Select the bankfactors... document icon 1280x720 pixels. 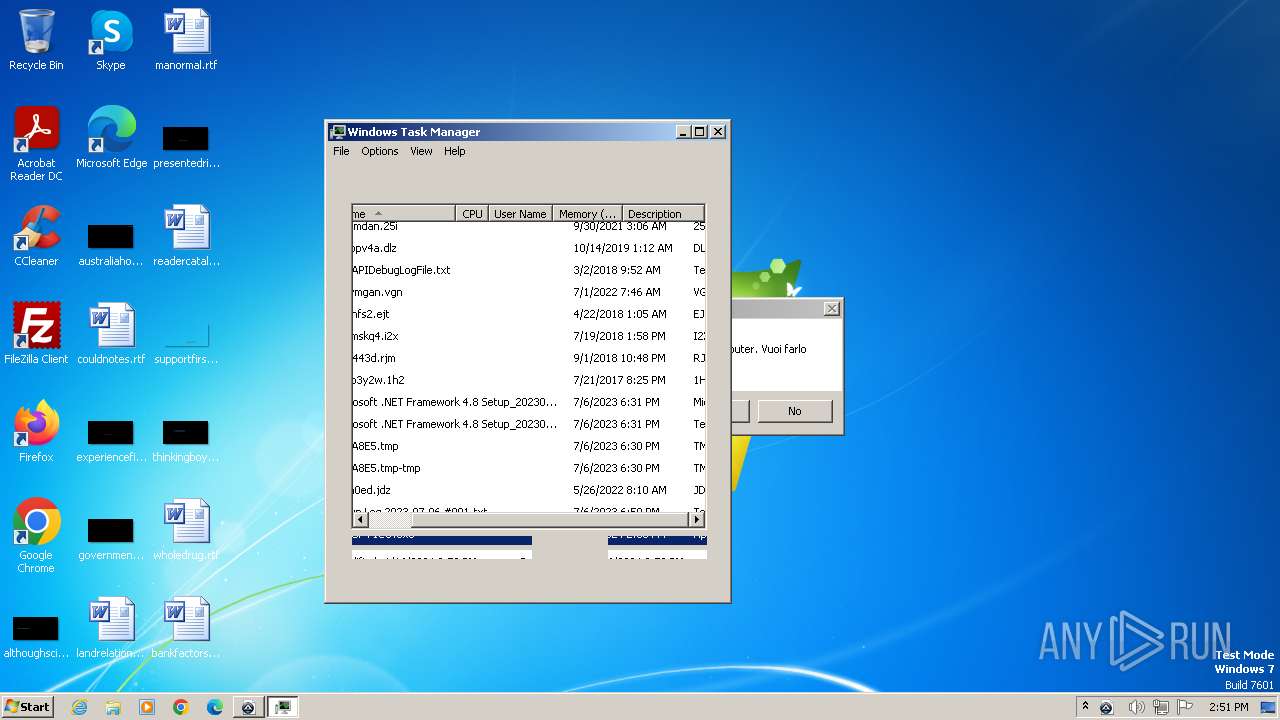186,627
